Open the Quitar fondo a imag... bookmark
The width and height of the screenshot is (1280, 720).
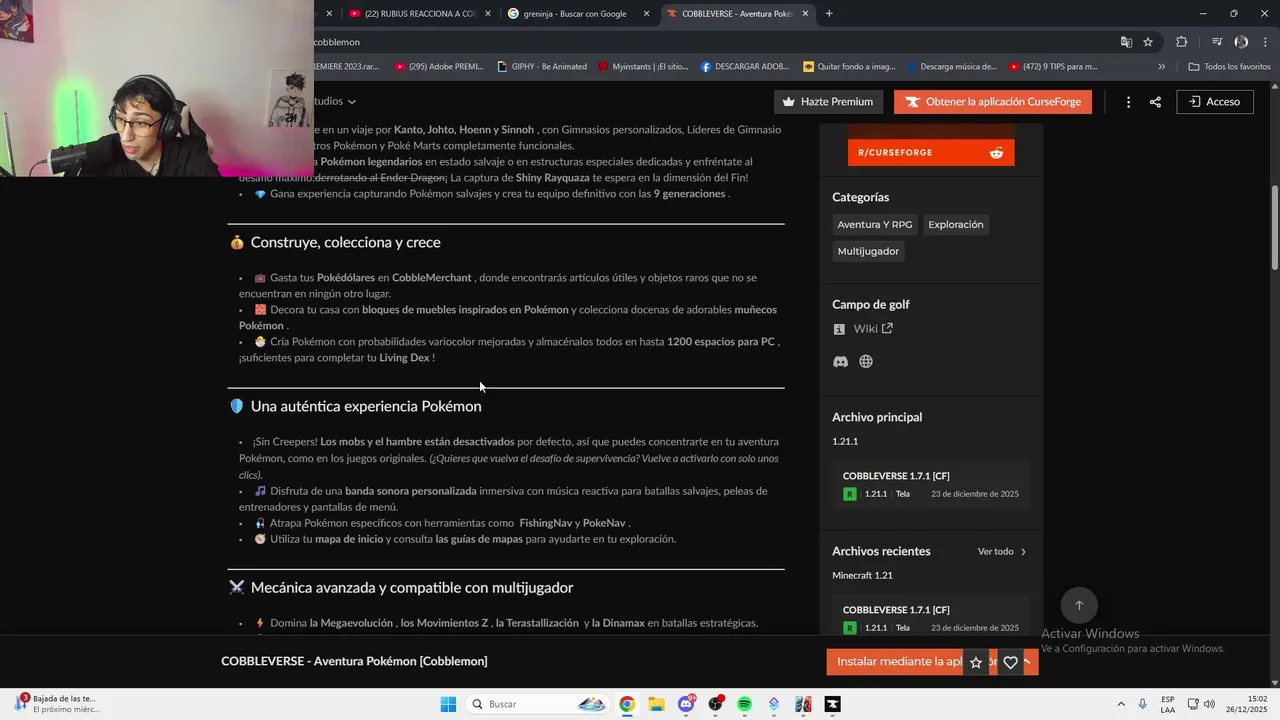coord(849,67)
